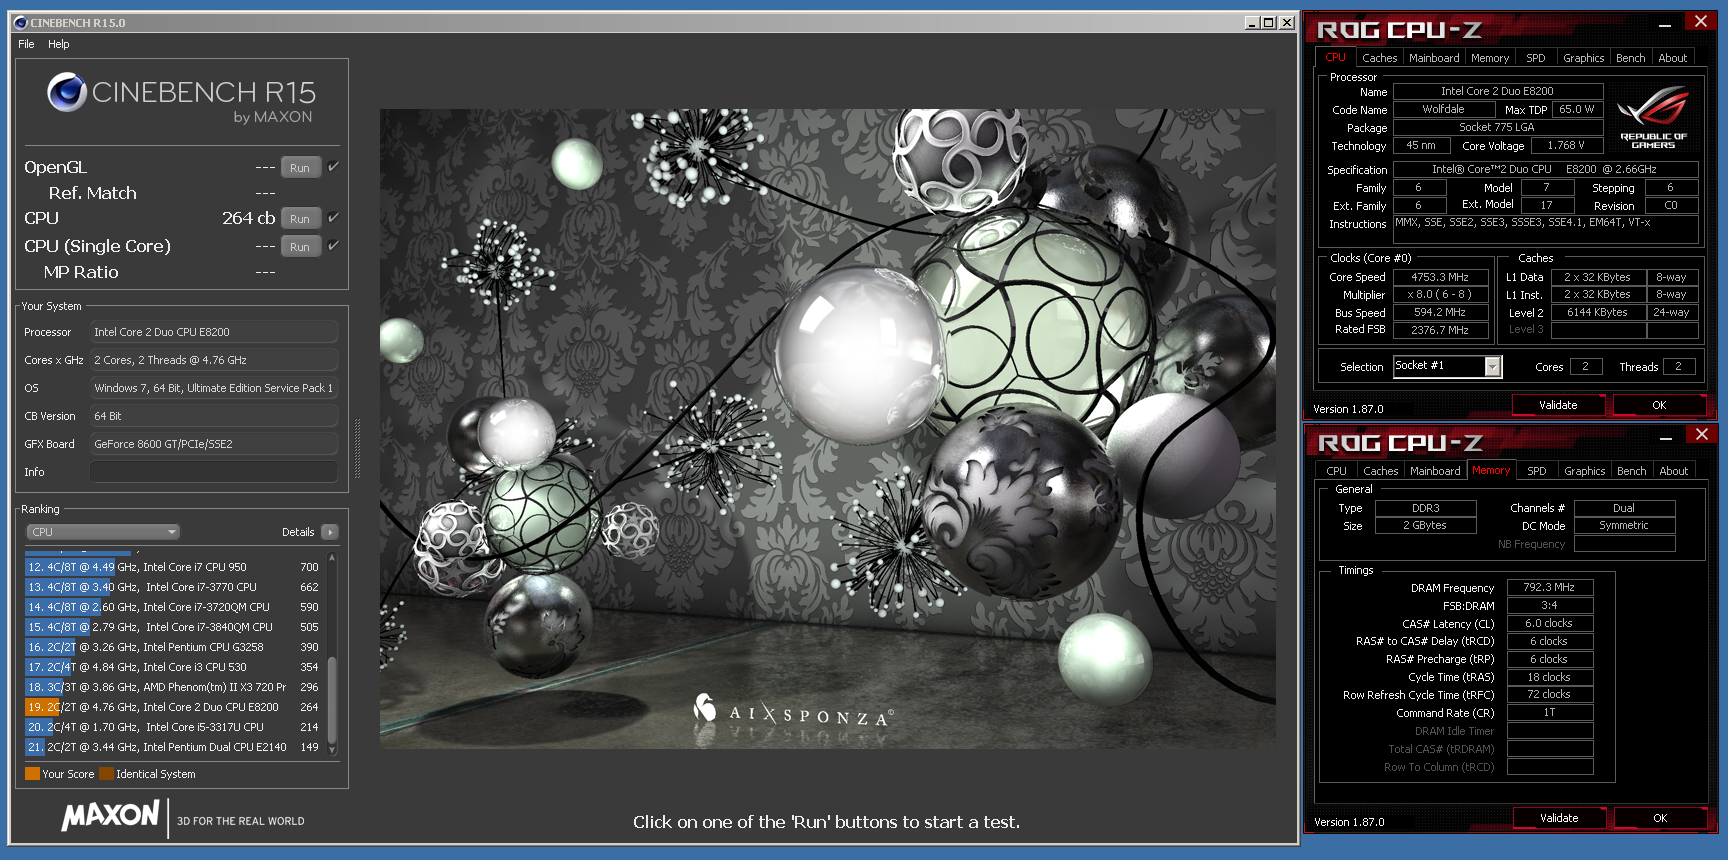Image resolution: width=1728 pixels, height=860 pixels.
Task: Select ranking row AMD Phenom II X3 720
Action: tap(173, 687)
